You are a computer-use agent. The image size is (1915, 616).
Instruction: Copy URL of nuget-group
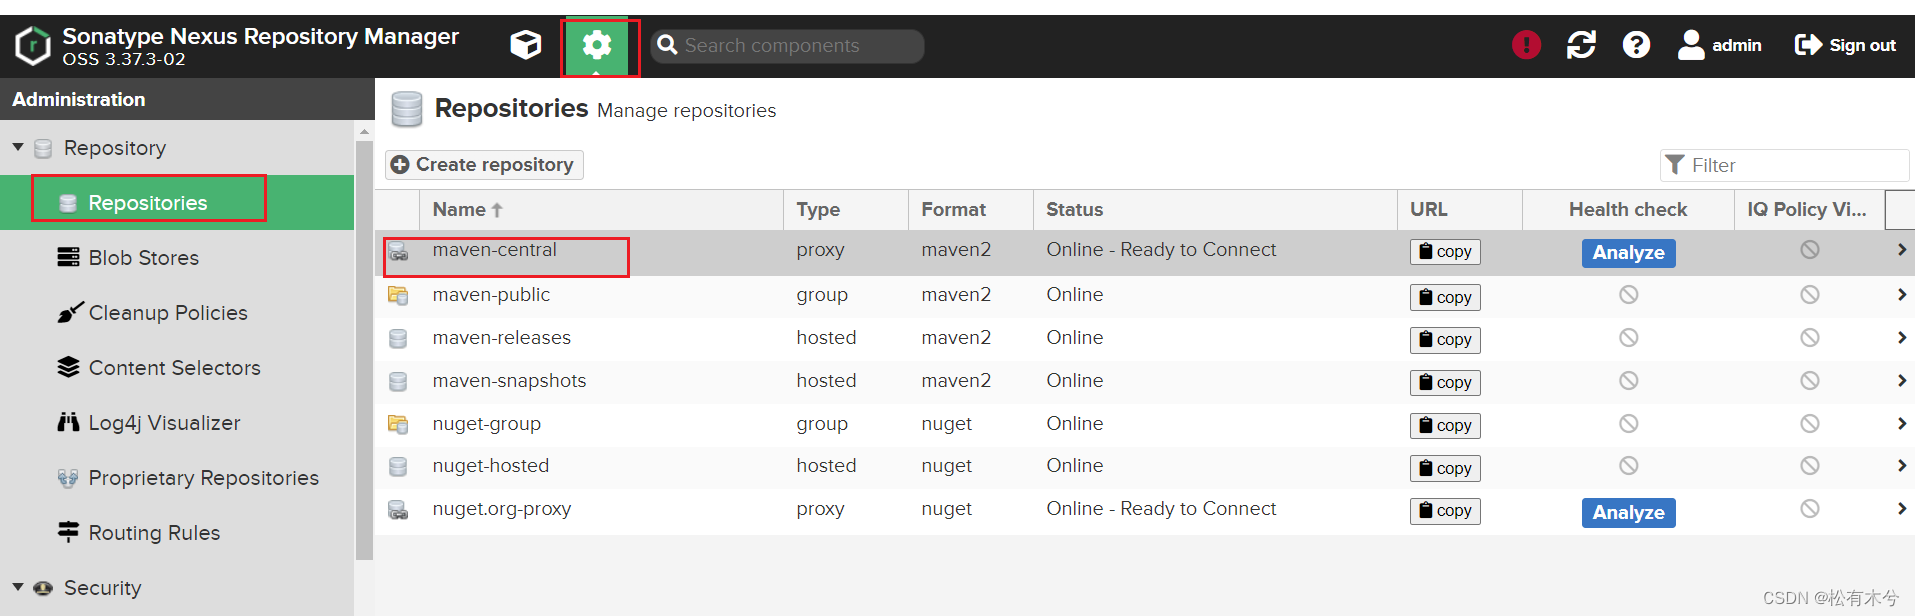(1445, 426)
